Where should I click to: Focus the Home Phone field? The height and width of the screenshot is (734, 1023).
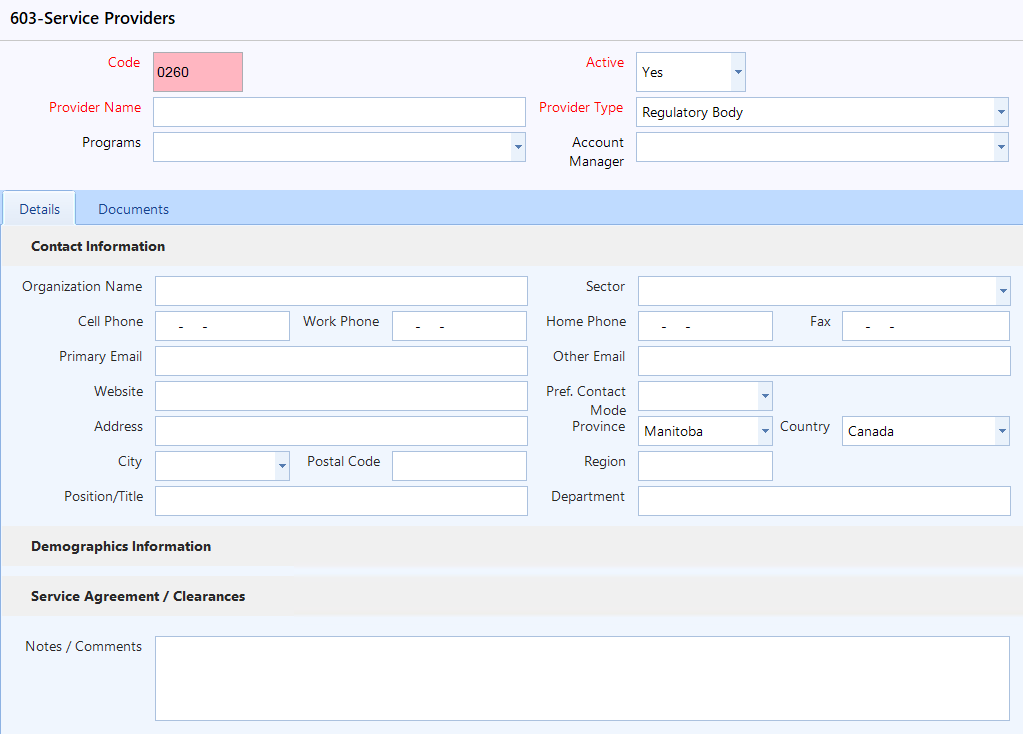[x=705, y=326]
